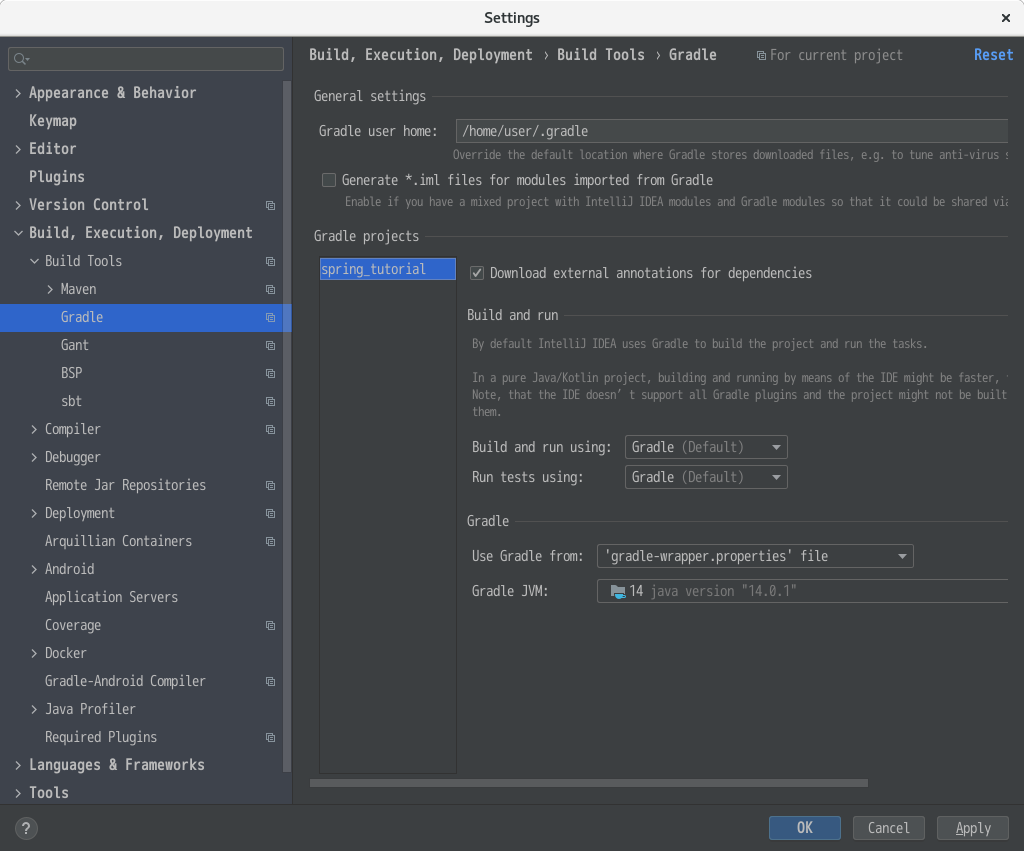
Task: Expand Appearance & Behavior section
Action: 18,93
